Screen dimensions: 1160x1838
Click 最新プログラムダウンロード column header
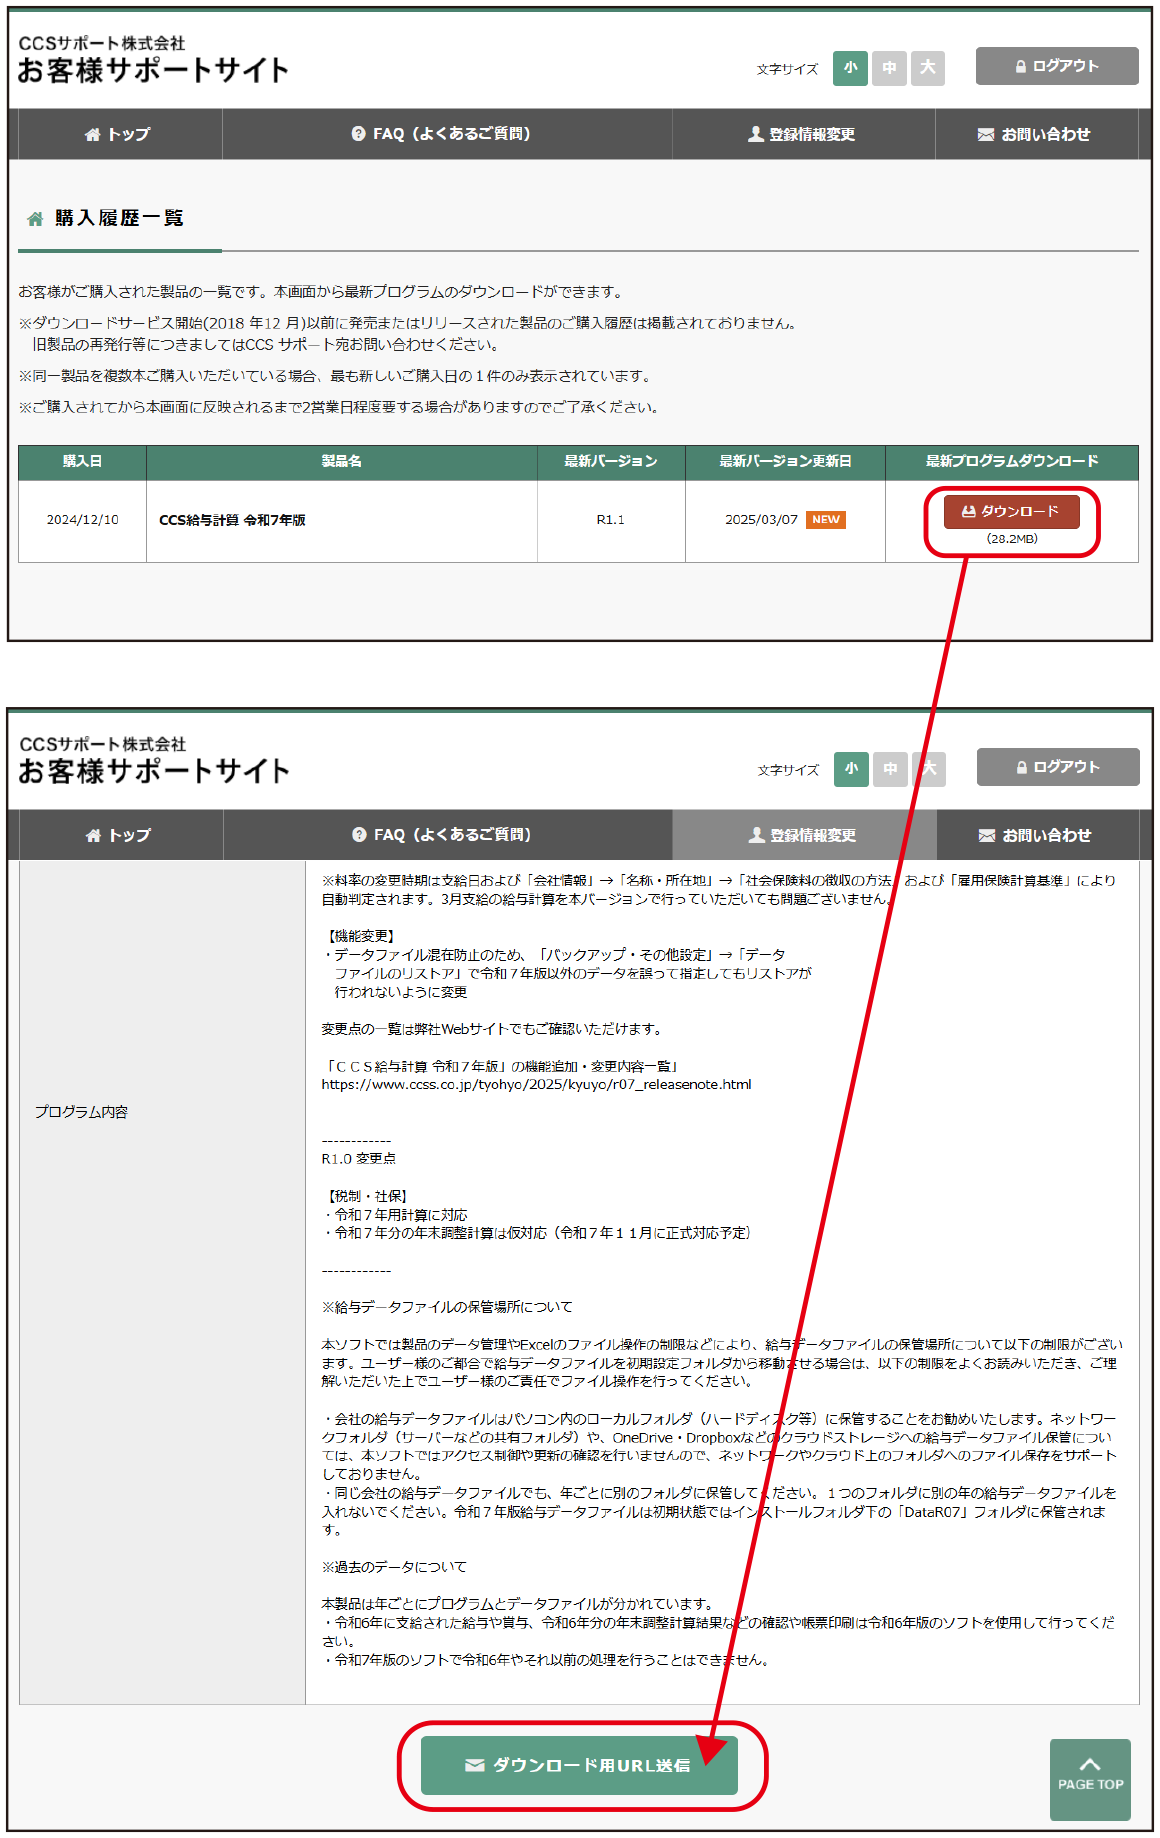click(x=1012, y=461)
